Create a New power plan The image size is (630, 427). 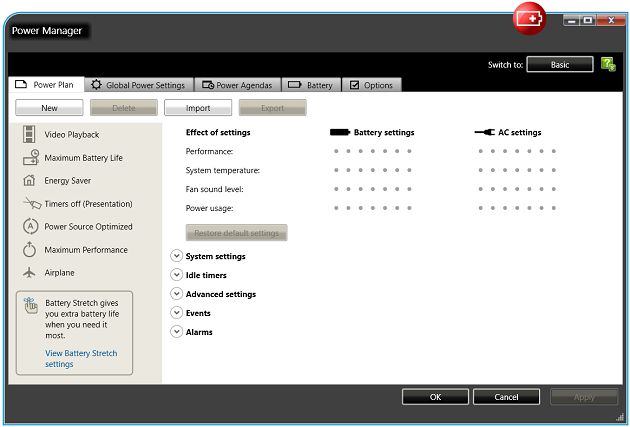point(49,108)
